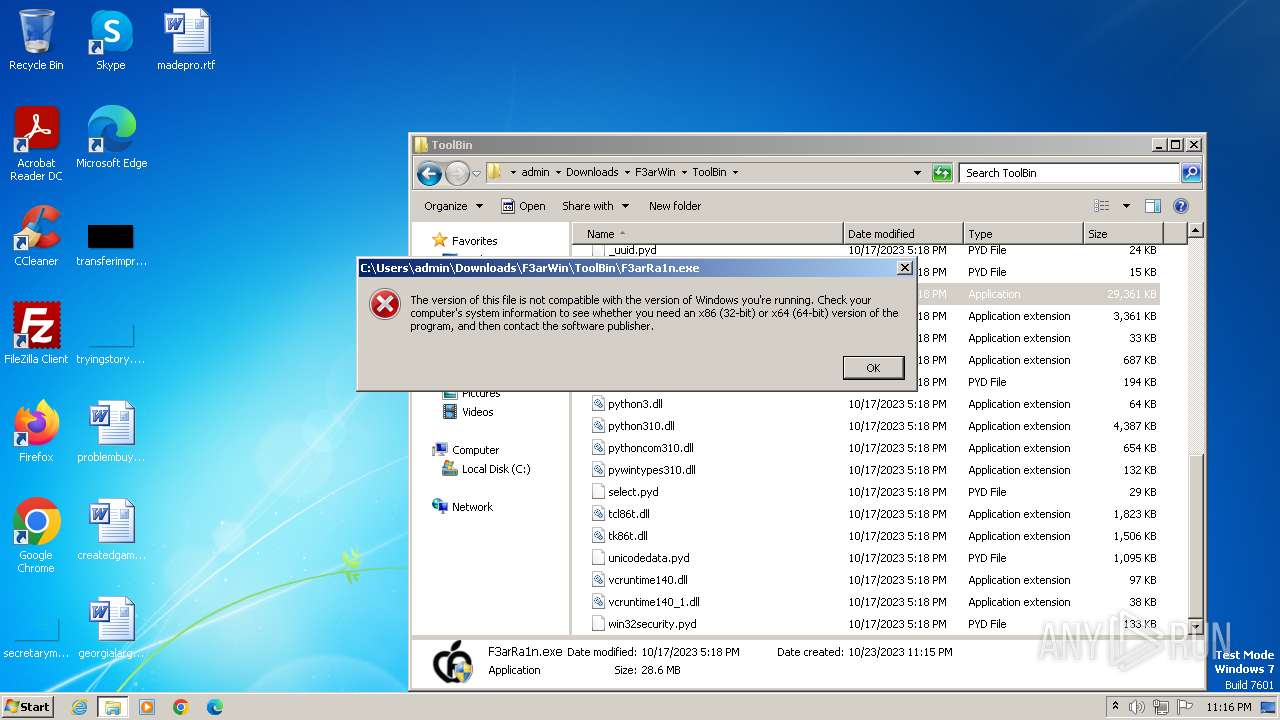Select Local Disk (C:) in navigation pane
The width and height of the screenshot is (1280, 720).
click(486, 469)
